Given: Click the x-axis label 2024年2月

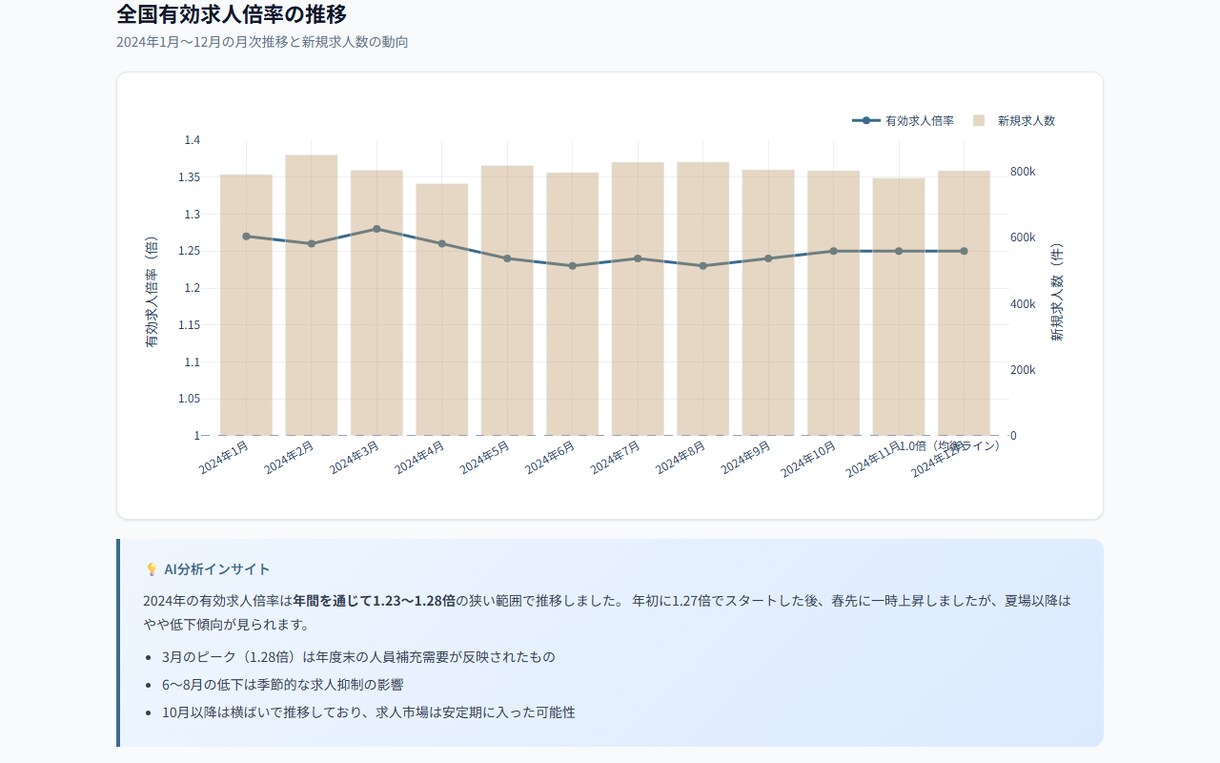Looking at the screenshot, I should 289,458.
